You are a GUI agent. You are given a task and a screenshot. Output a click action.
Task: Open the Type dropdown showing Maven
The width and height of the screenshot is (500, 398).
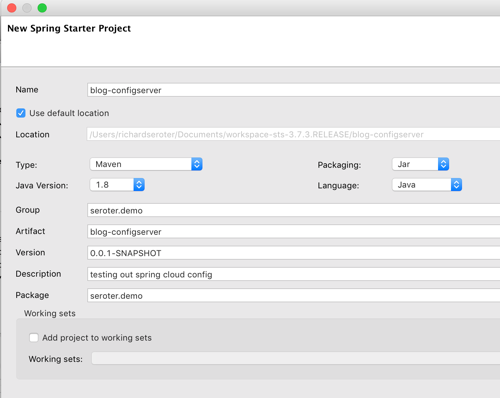click(x=146, y=164)
